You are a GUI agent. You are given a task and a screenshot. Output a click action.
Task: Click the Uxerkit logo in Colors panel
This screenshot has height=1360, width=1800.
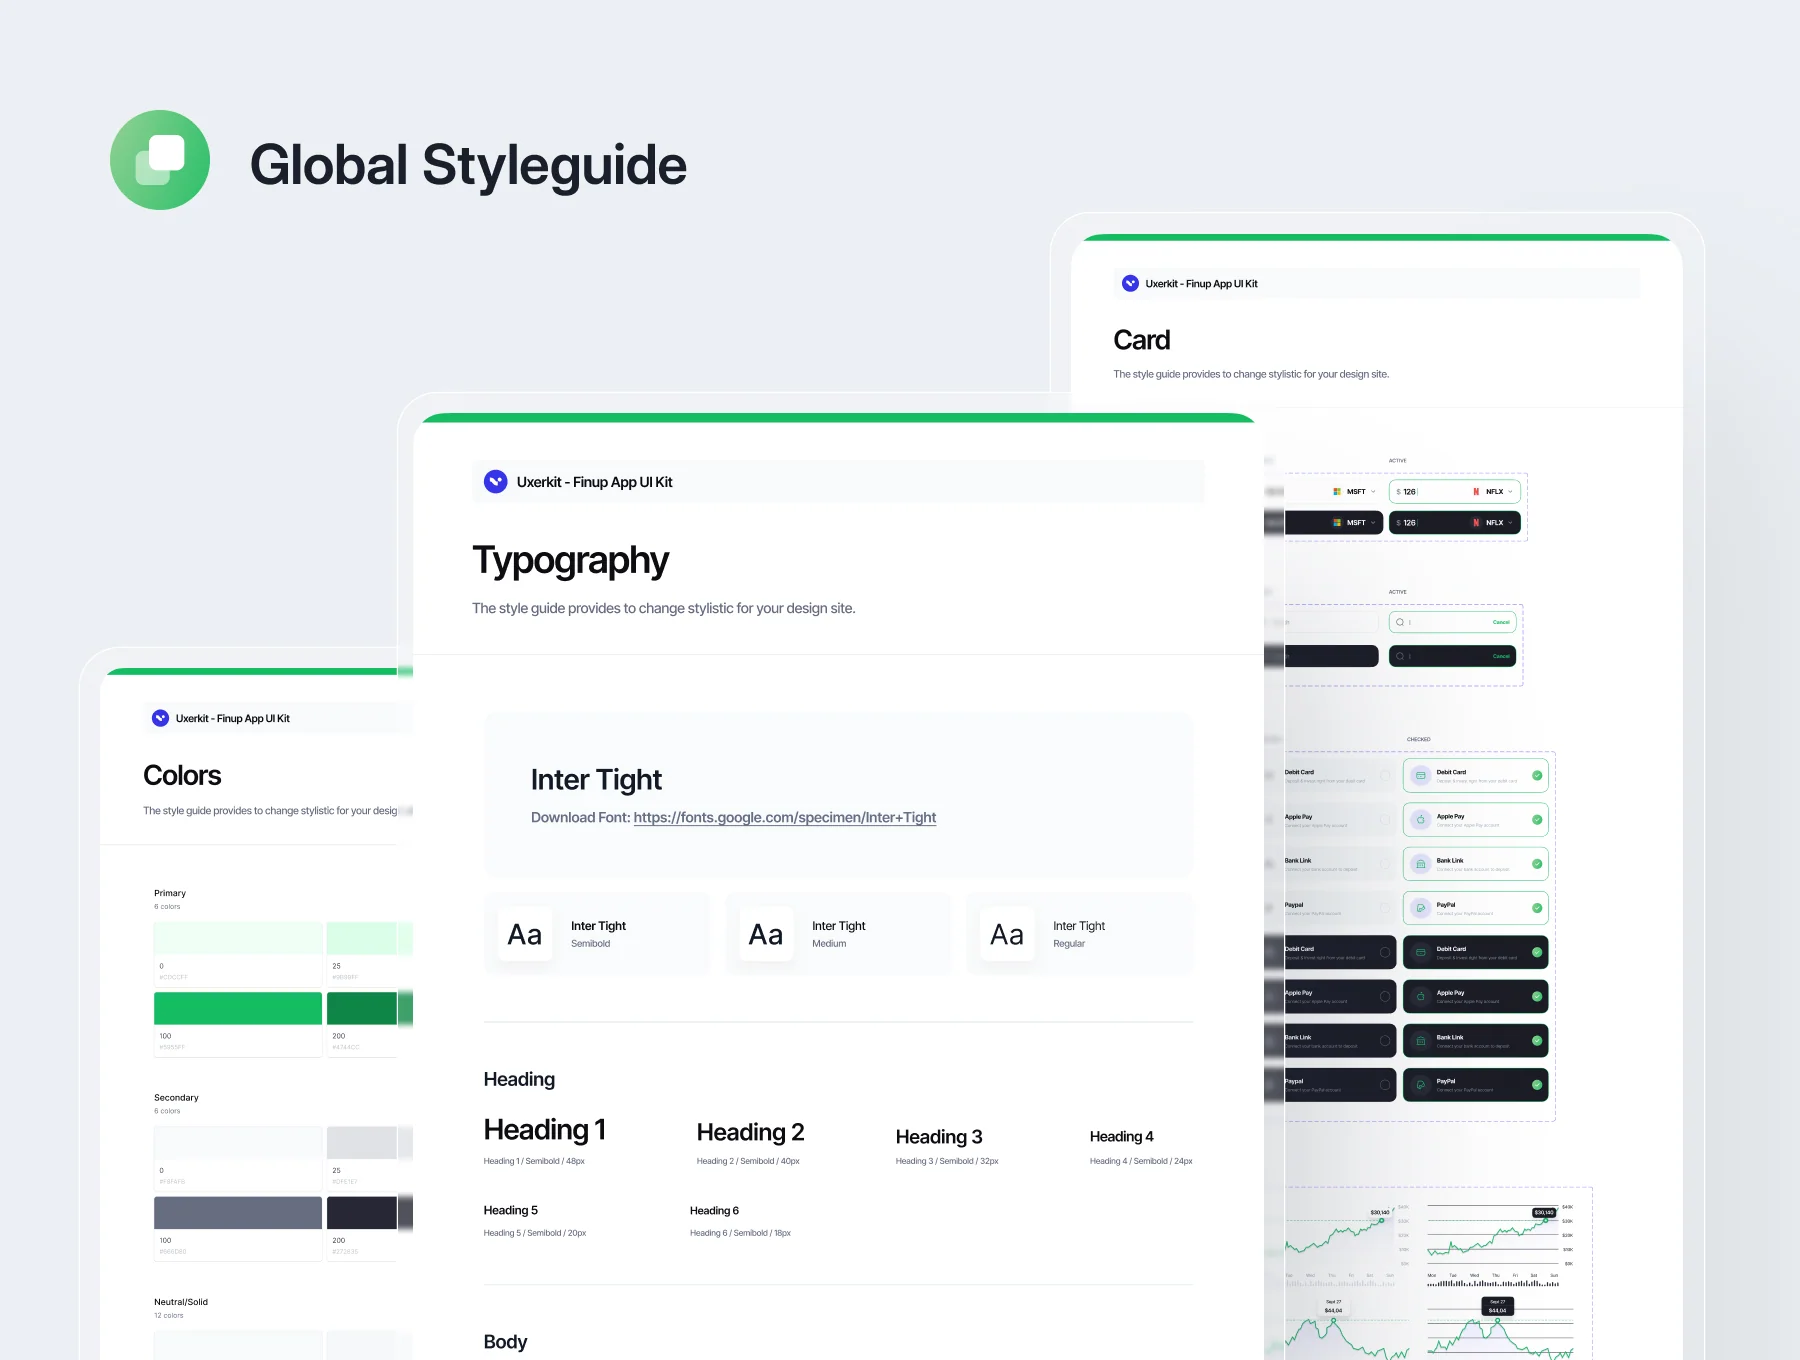click(x=160, y=718)
